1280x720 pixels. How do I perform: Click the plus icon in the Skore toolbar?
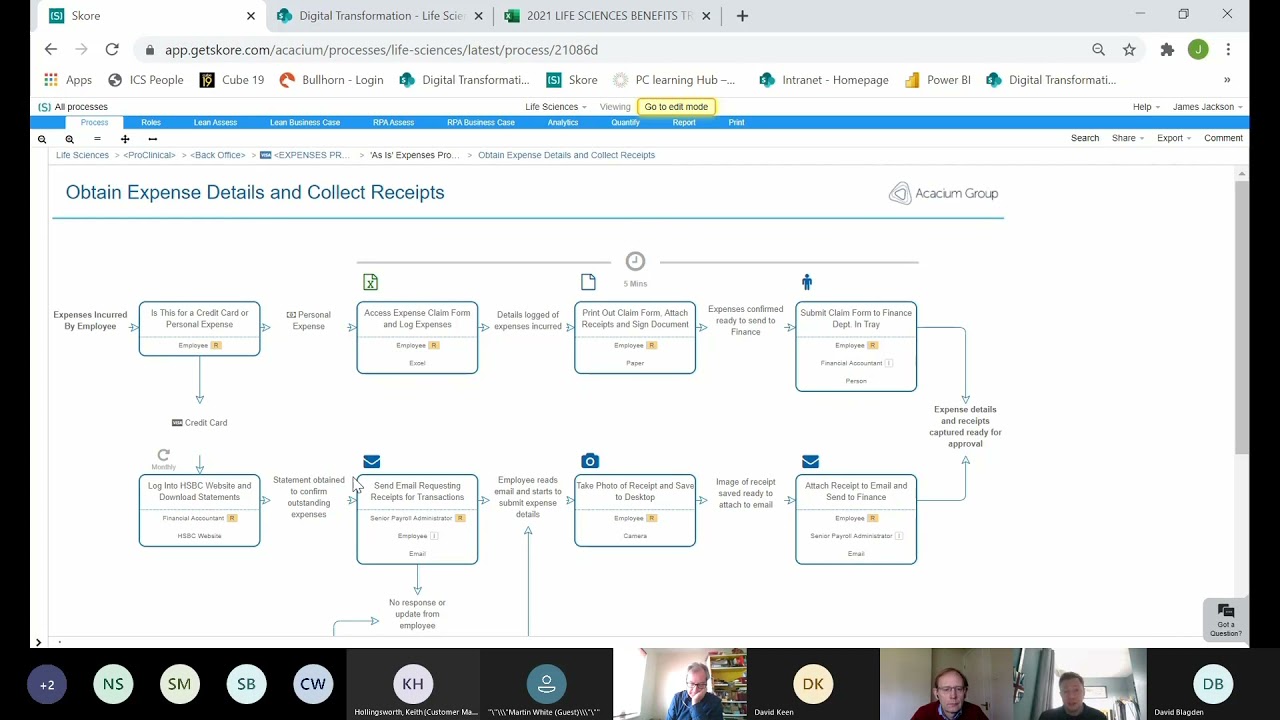coord(125,139)
